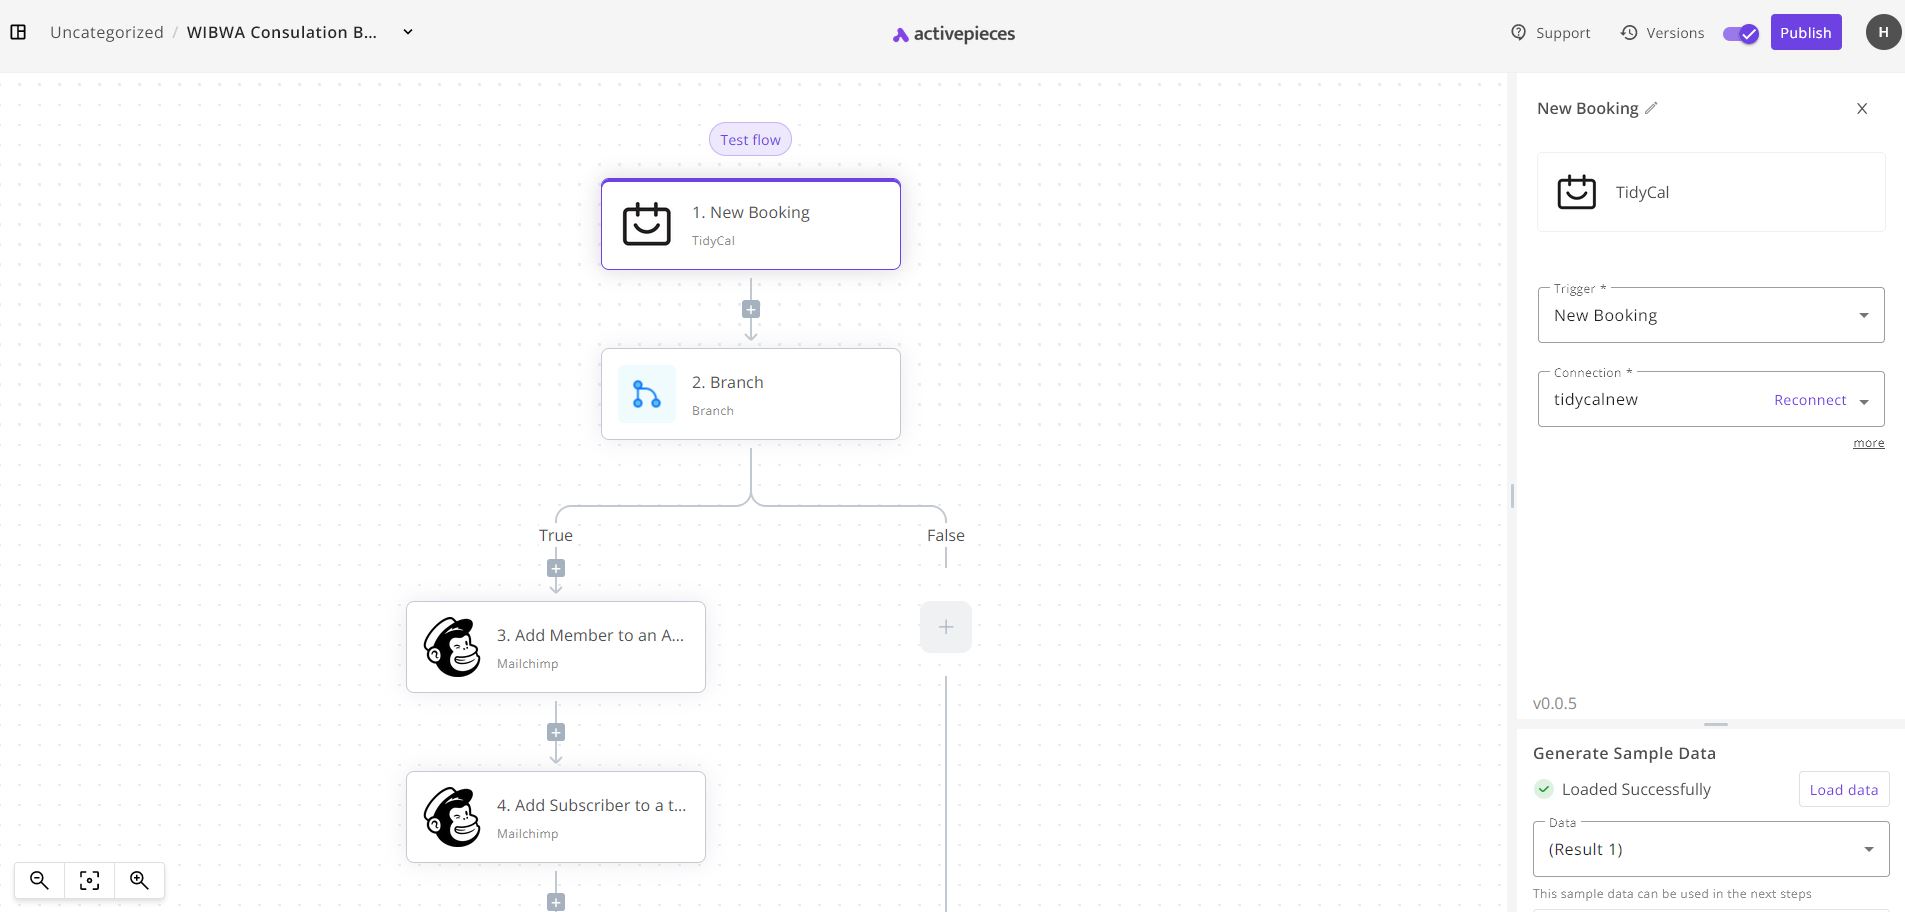1905x912 pixels.
Task: Click the Loaded Successfully check icon
Action: (x=1544, y=789)
